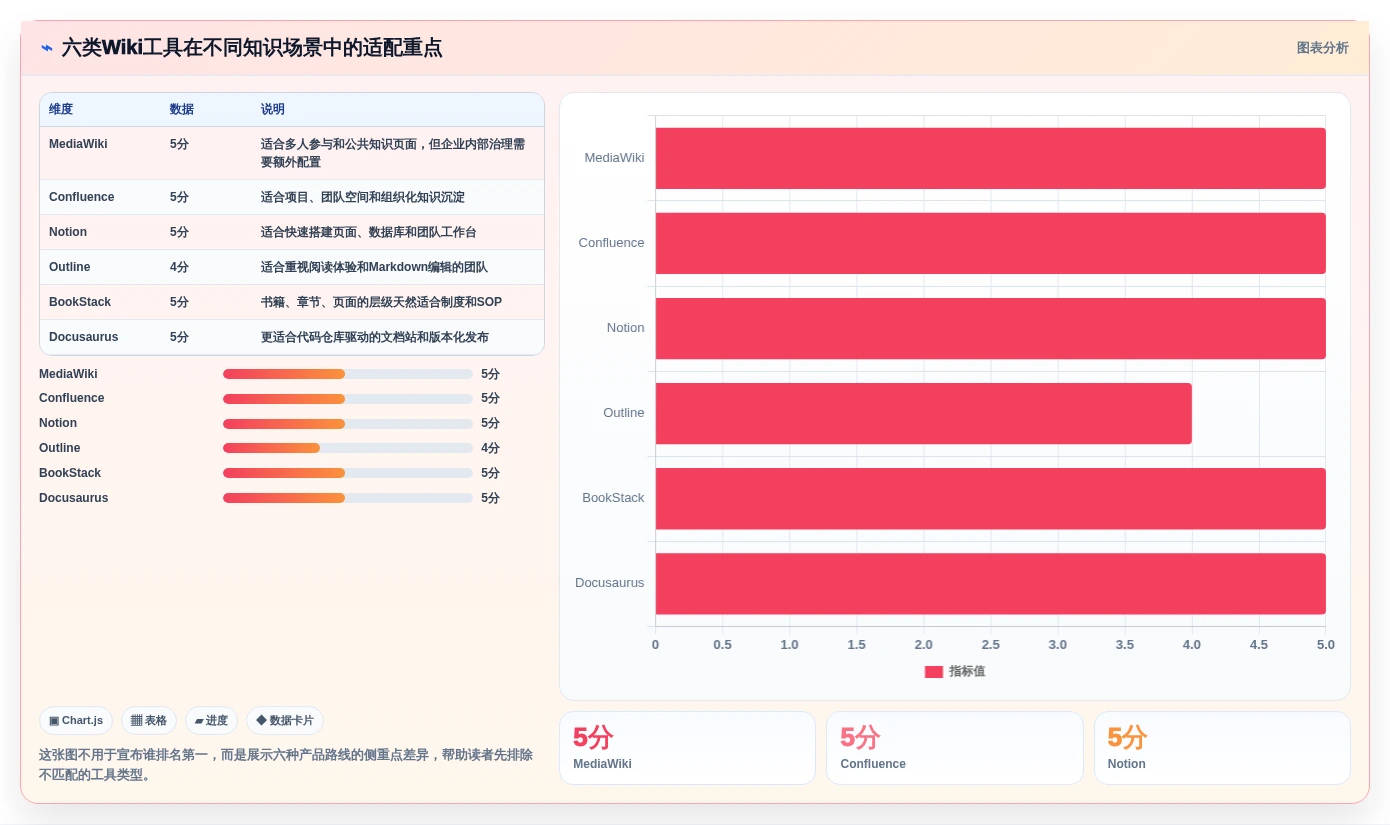
Task: Click the Confluence progress bar
Action: click(348, 398)
